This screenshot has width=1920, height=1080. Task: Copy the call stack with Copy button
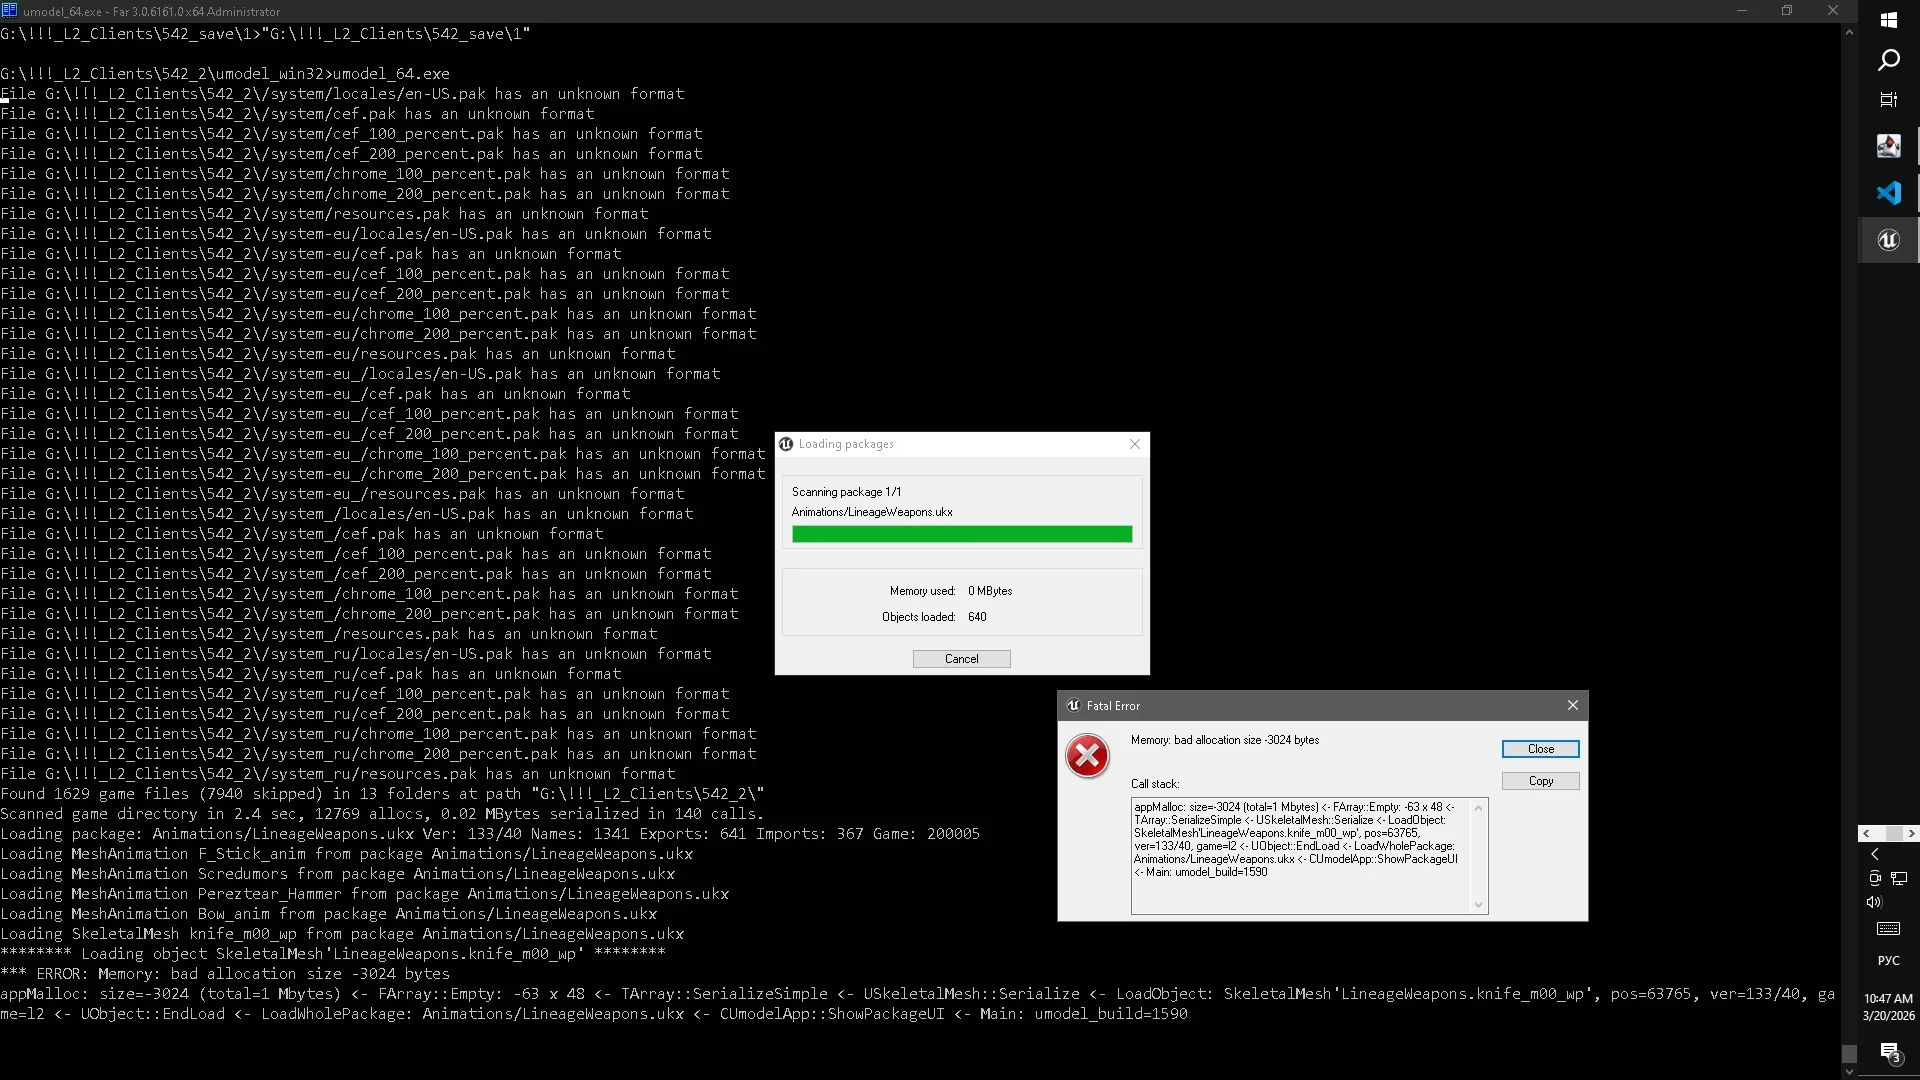1540,781
